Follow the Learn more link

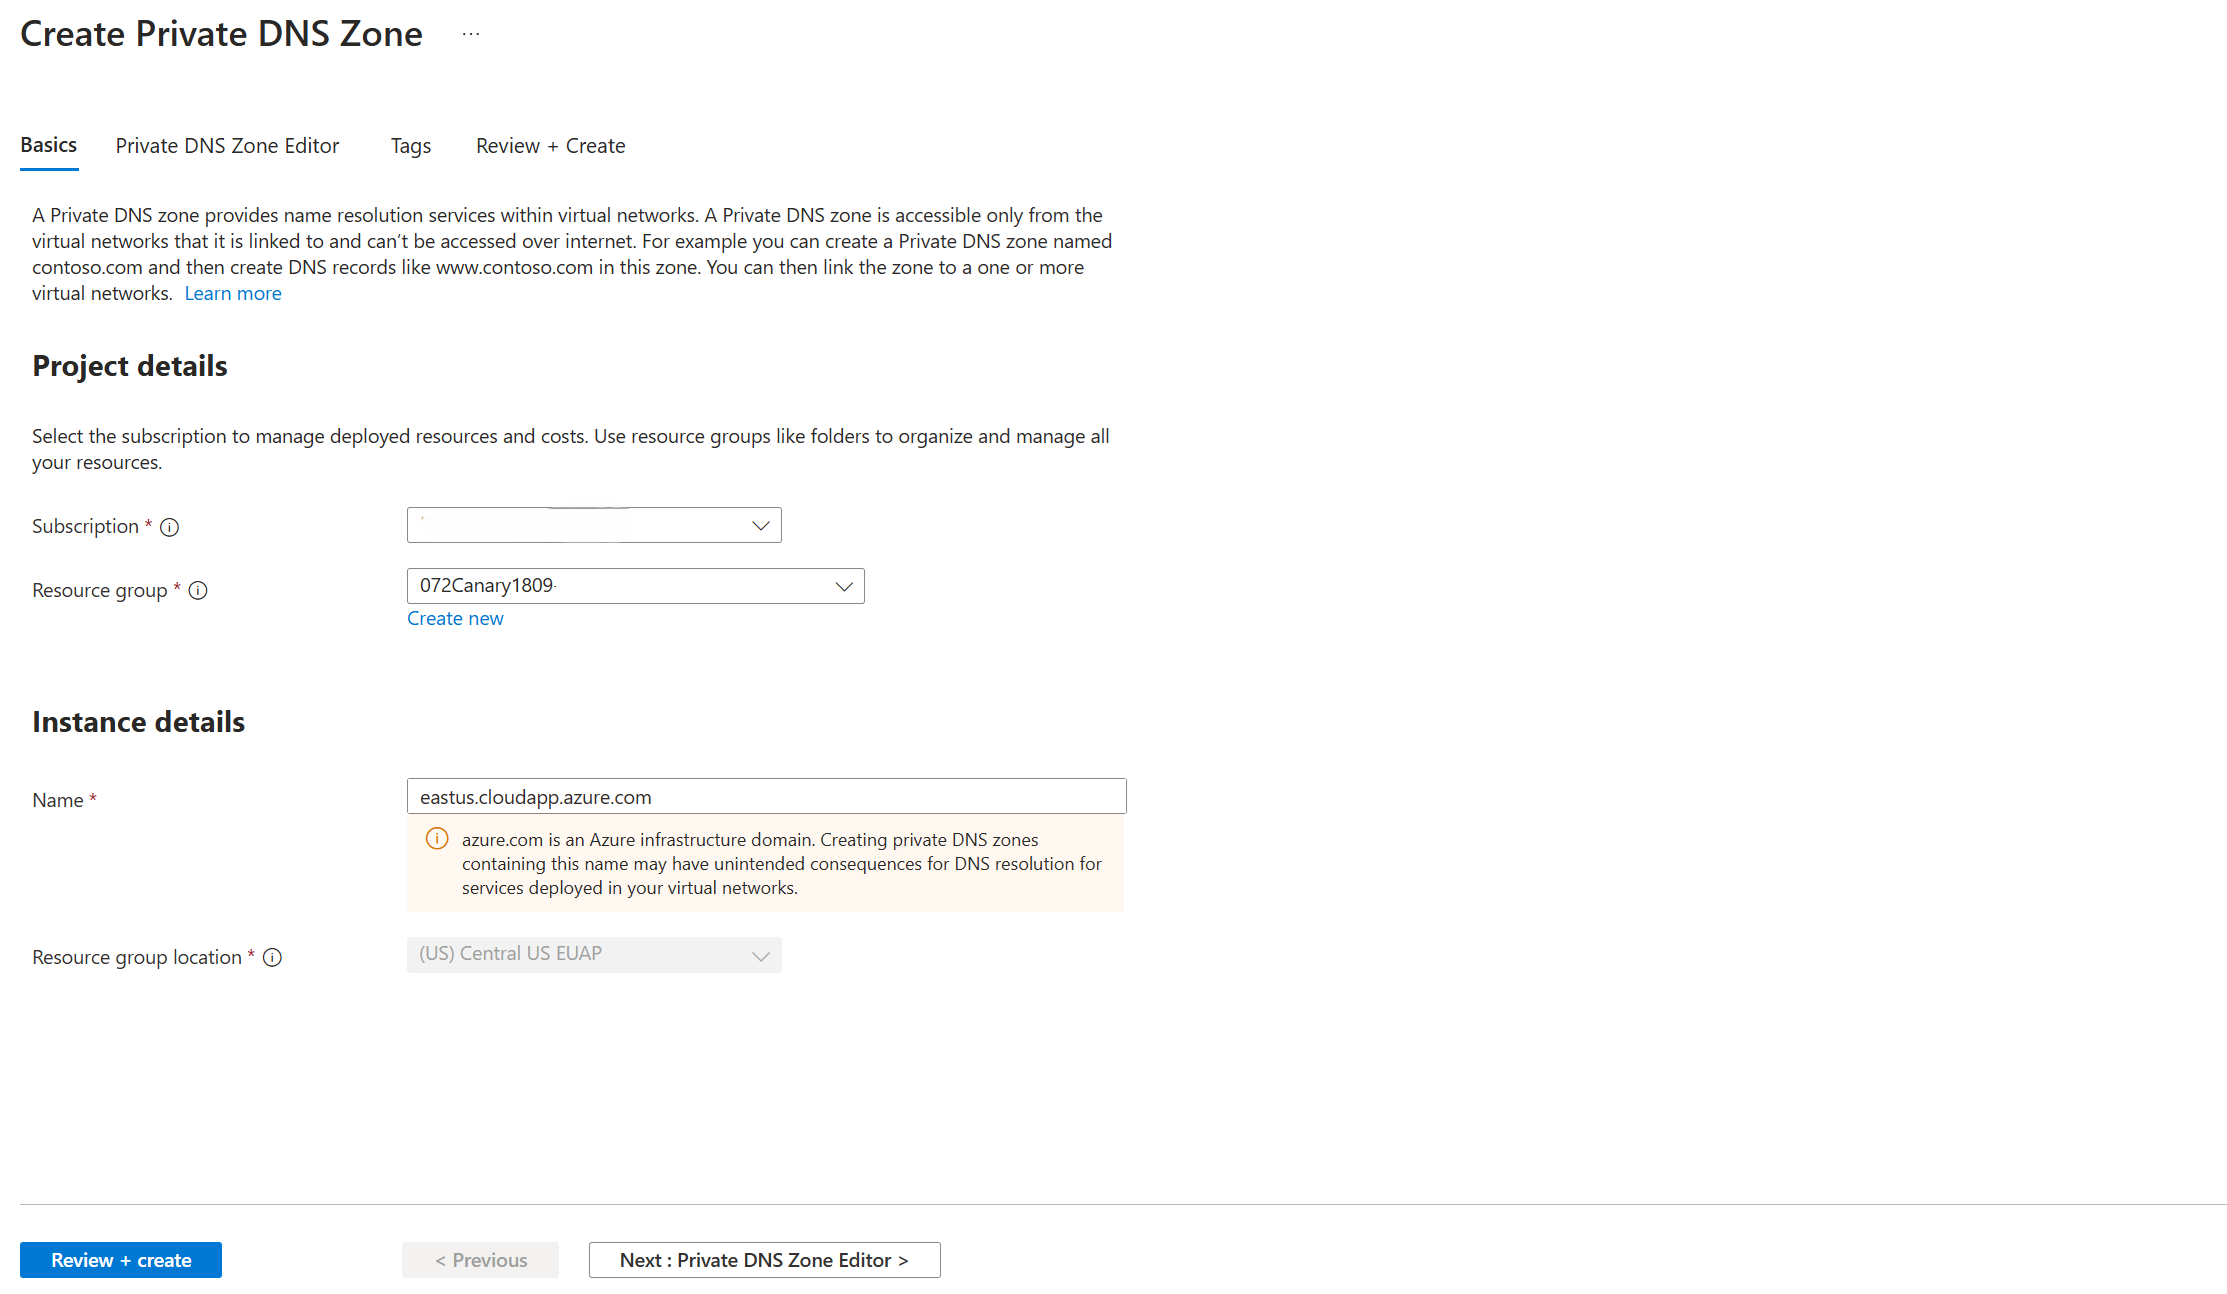tap(233, 293)
